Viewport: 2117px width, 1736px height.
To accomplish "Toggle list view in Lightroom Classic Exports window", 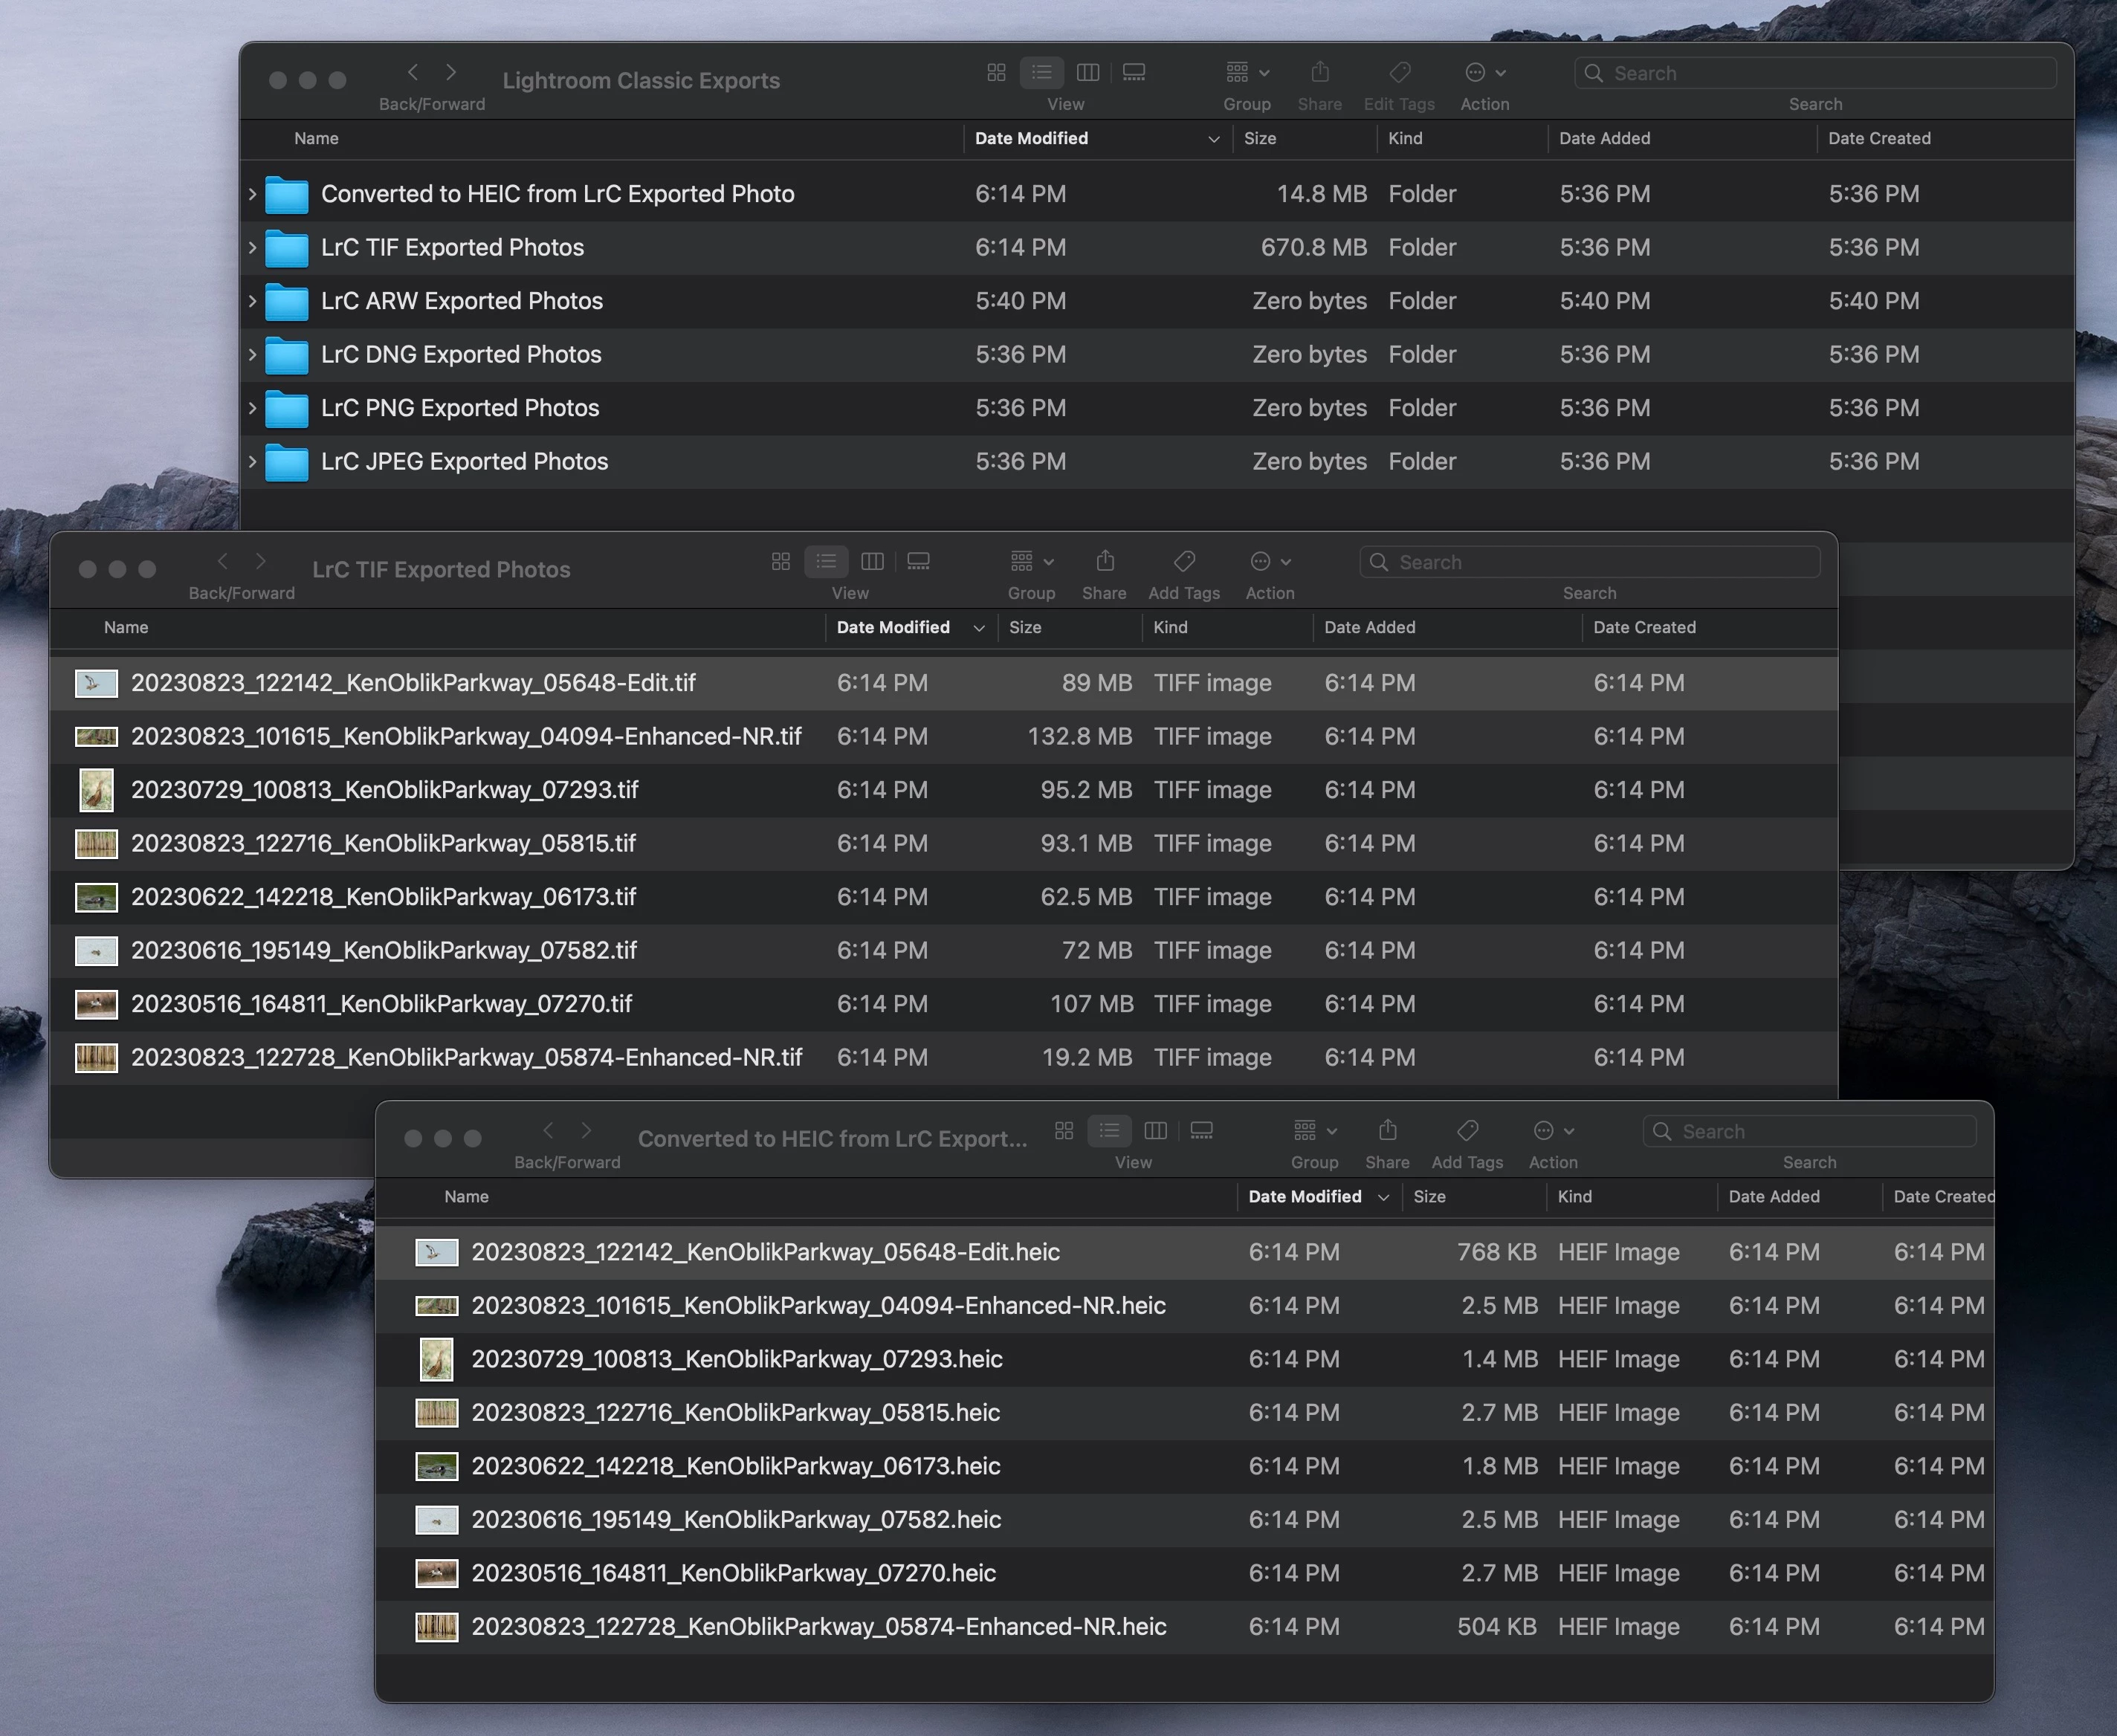I will click(1042, 72).
